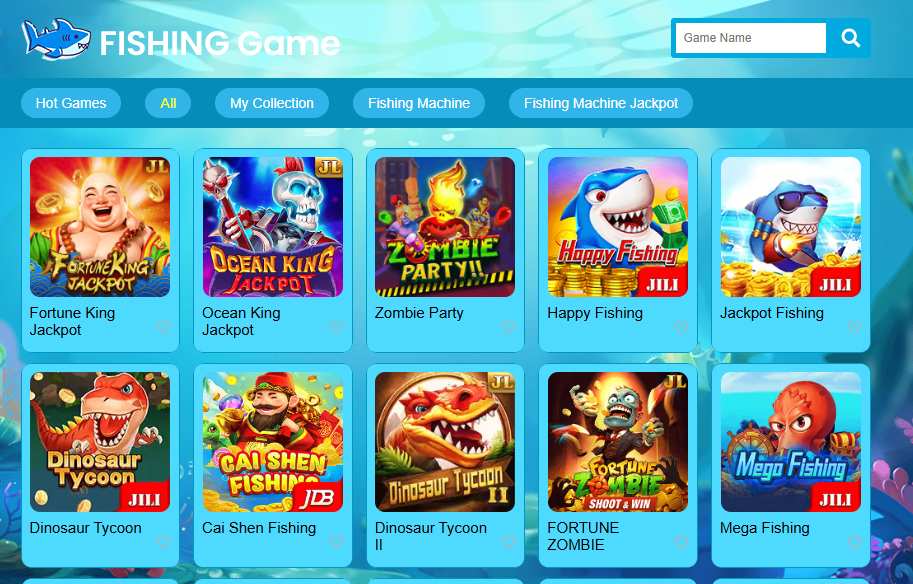Click the blue shark logo

pos(56,39)
